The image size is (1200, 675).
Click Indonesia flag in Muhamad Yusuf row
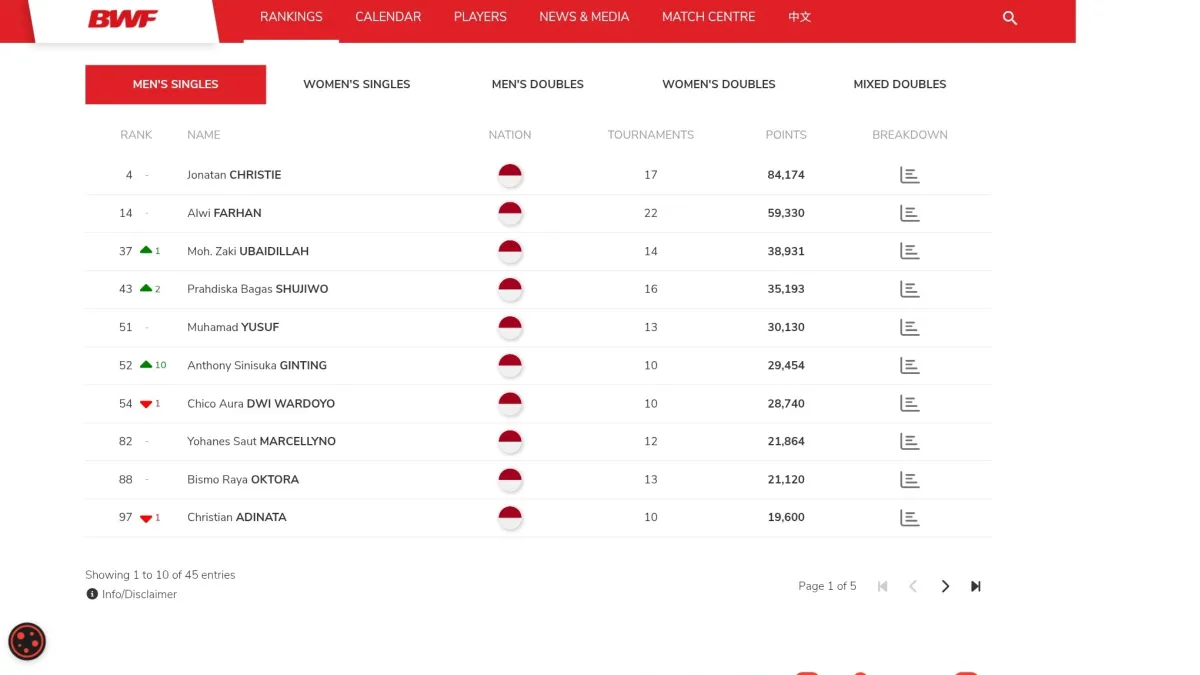[510, 327]
